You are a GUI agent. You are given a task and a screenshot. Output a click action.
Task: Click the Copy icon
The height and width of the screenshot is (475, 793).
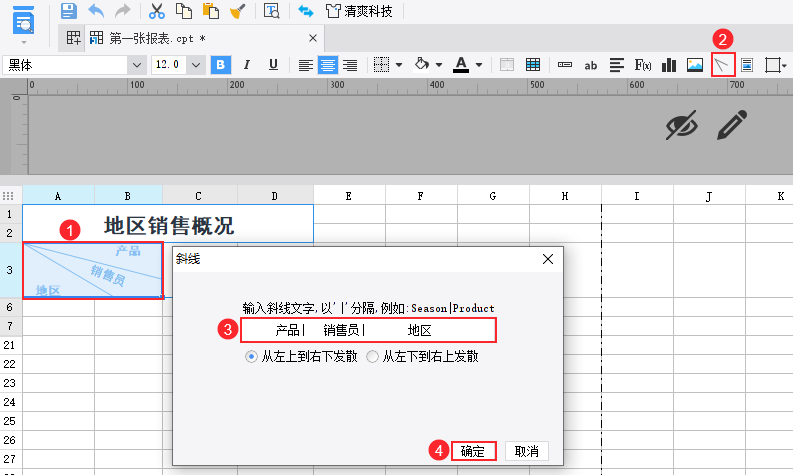pos(184,11)
